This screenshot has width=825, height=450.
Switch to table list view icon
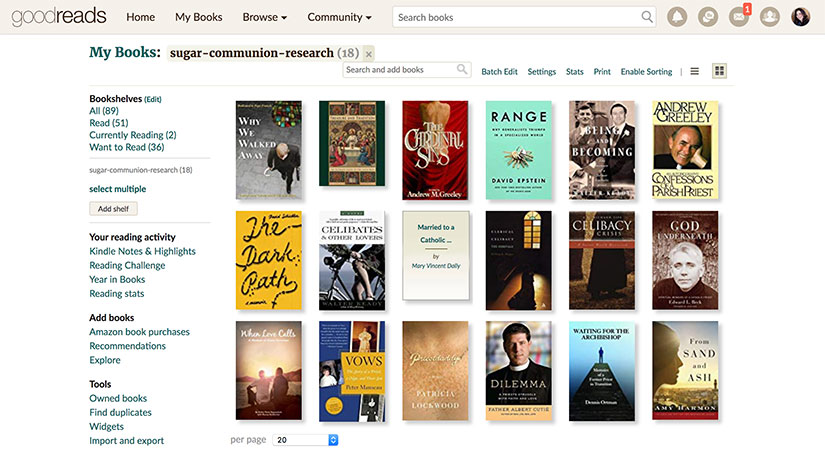coord(695,71)
